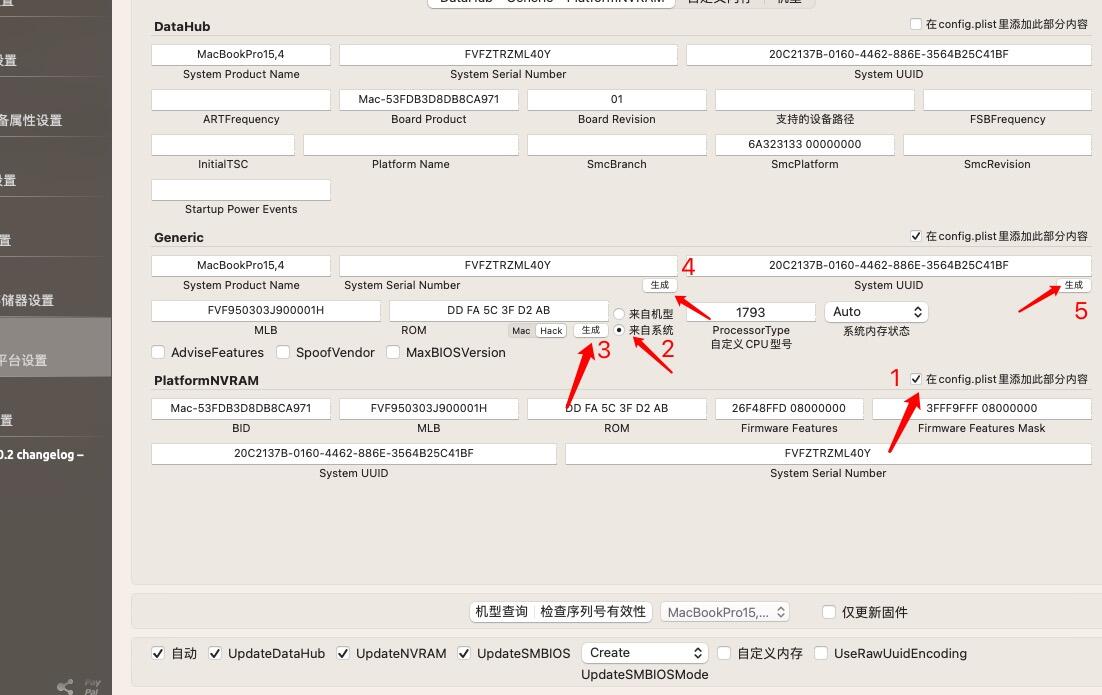
Task: Click 生成 under Generic System UUID
Action: (1073, 285)
